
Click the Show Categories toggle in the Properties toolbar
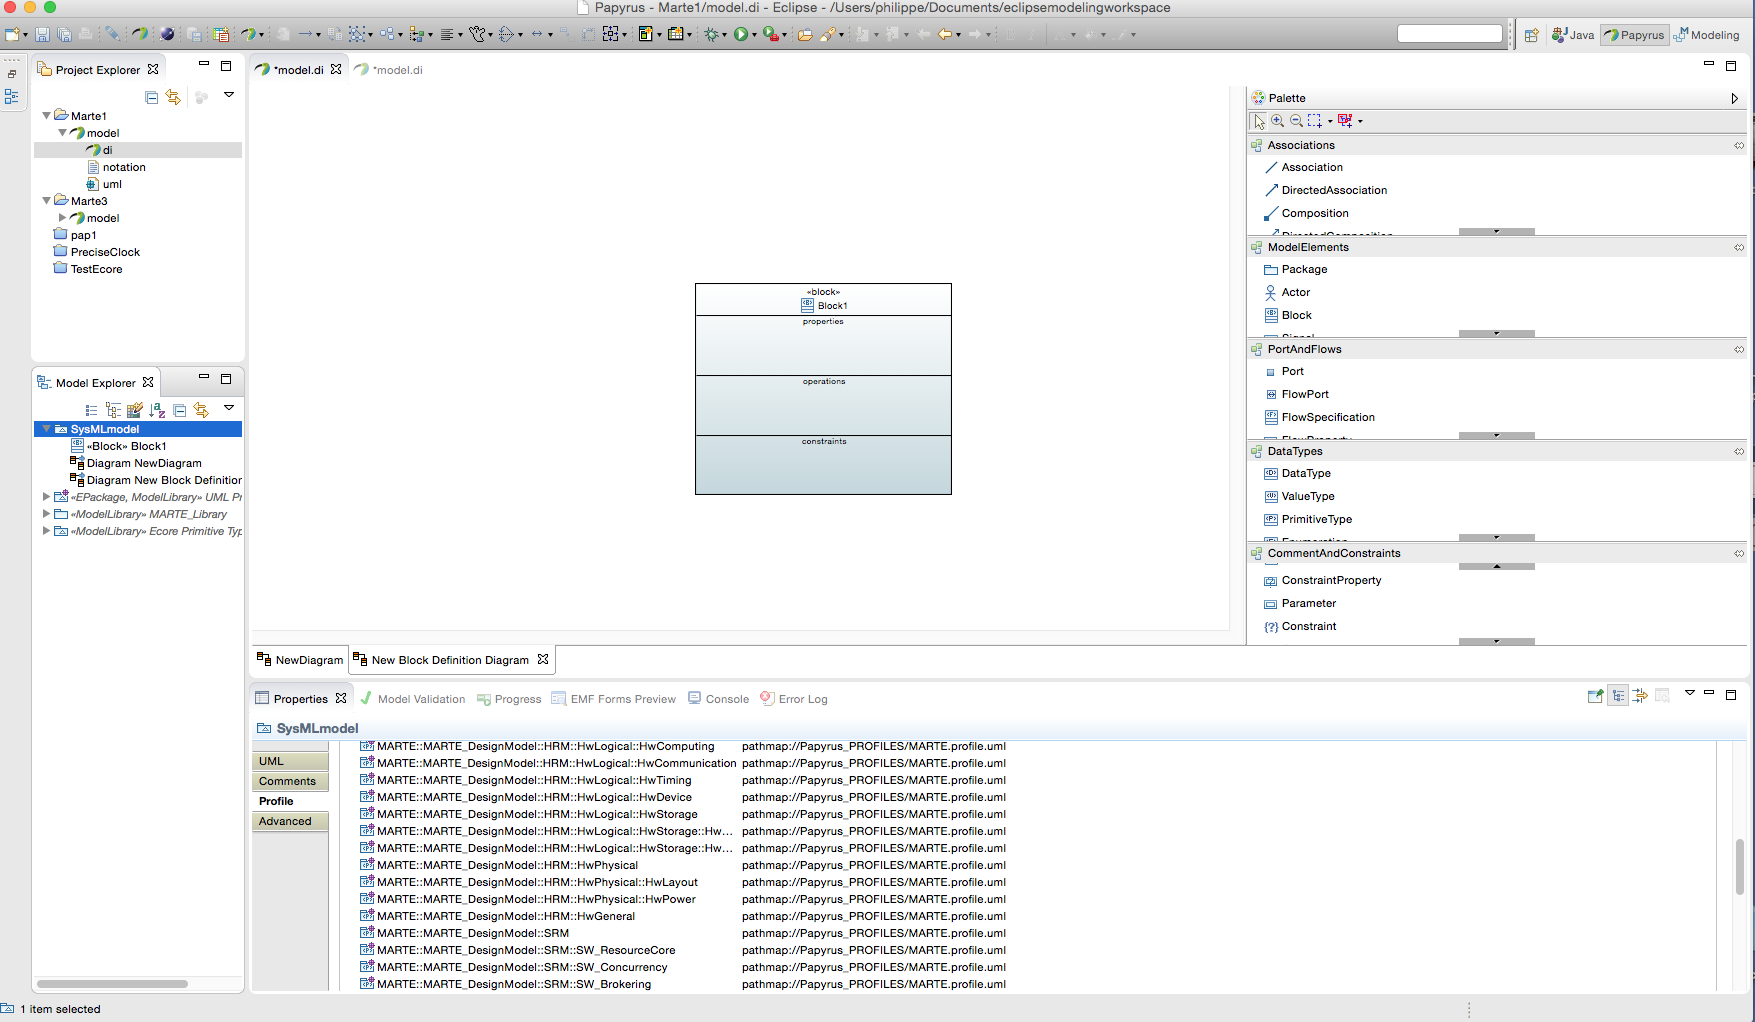coord(1618,696)
